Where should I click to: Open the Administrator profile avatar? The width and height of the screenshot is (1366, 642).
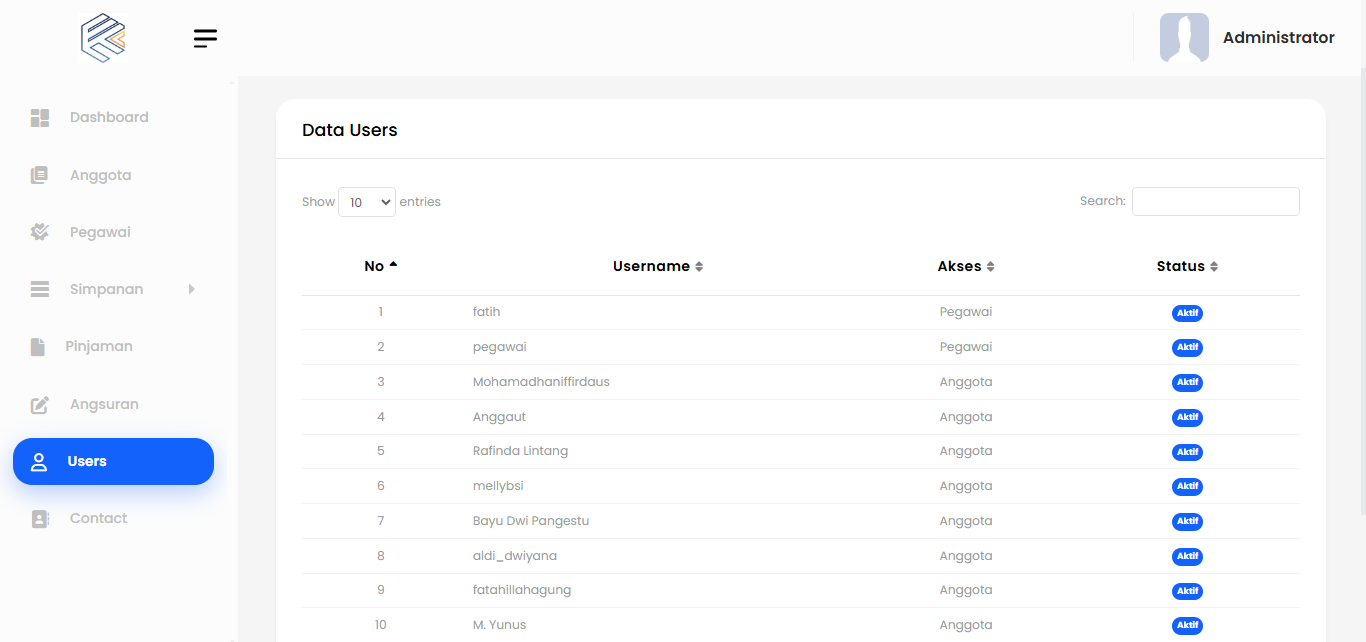(1184, 38)
